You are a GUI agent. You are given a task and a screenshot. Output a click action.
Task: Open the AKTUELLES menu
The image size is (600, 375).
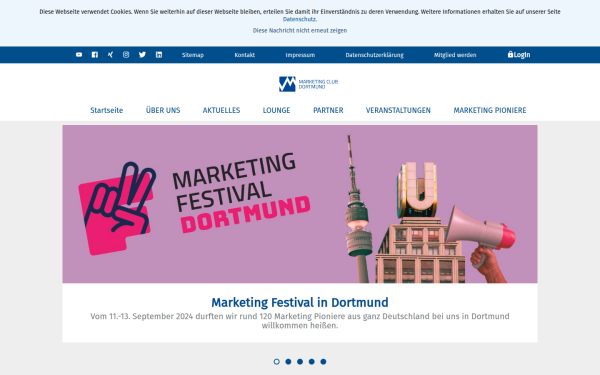[x=222, y=110]
